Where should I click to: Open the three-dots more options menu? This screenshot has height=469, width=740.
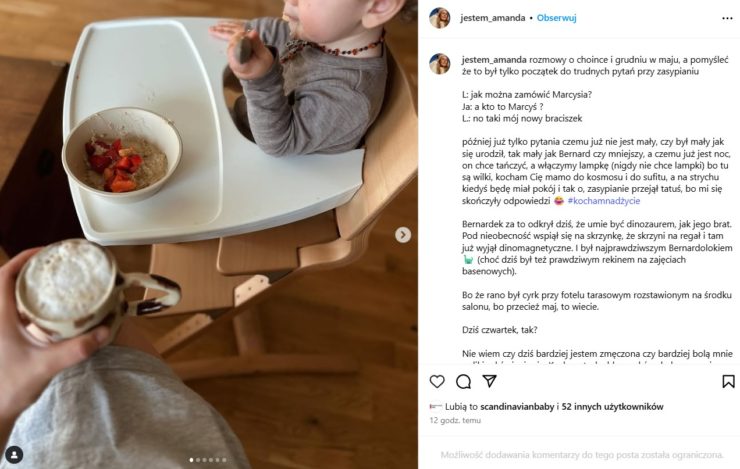pos(727,18)
